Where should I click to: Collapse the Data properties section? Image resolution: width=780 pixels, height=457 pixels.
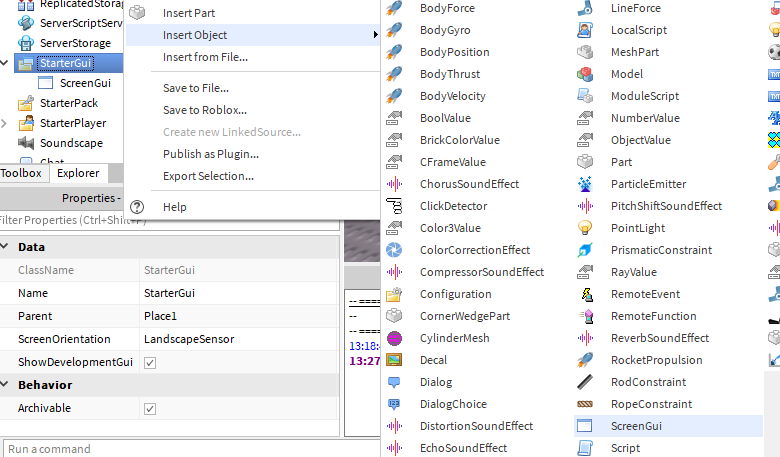[4, 247]
